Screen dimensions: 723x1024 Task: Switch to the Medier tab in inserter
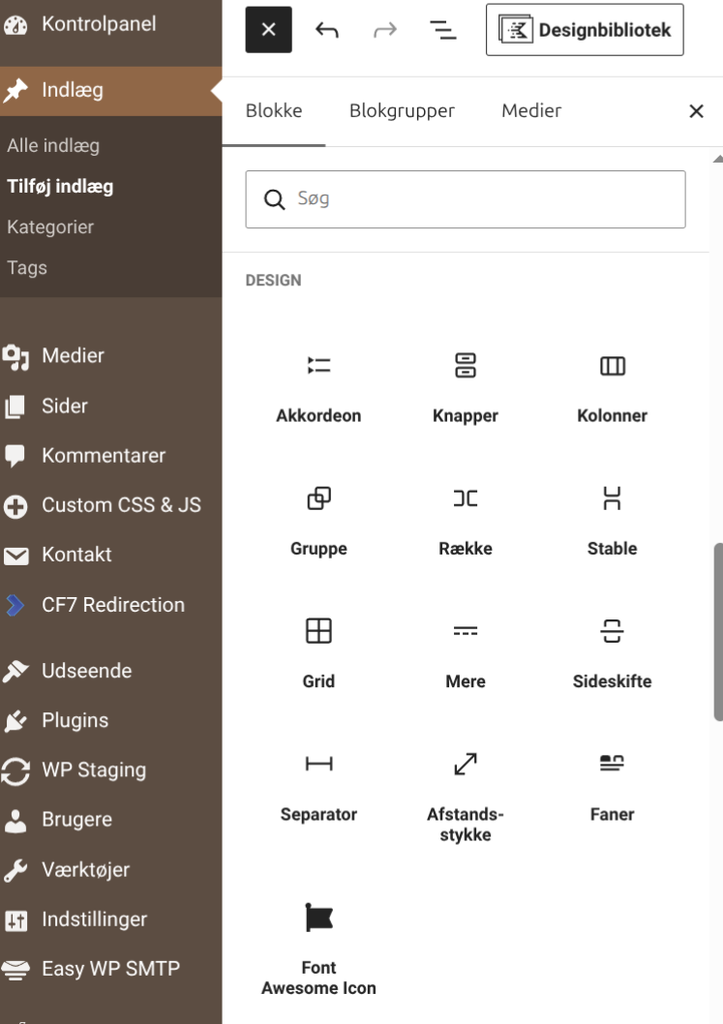[x=531, y=111]
